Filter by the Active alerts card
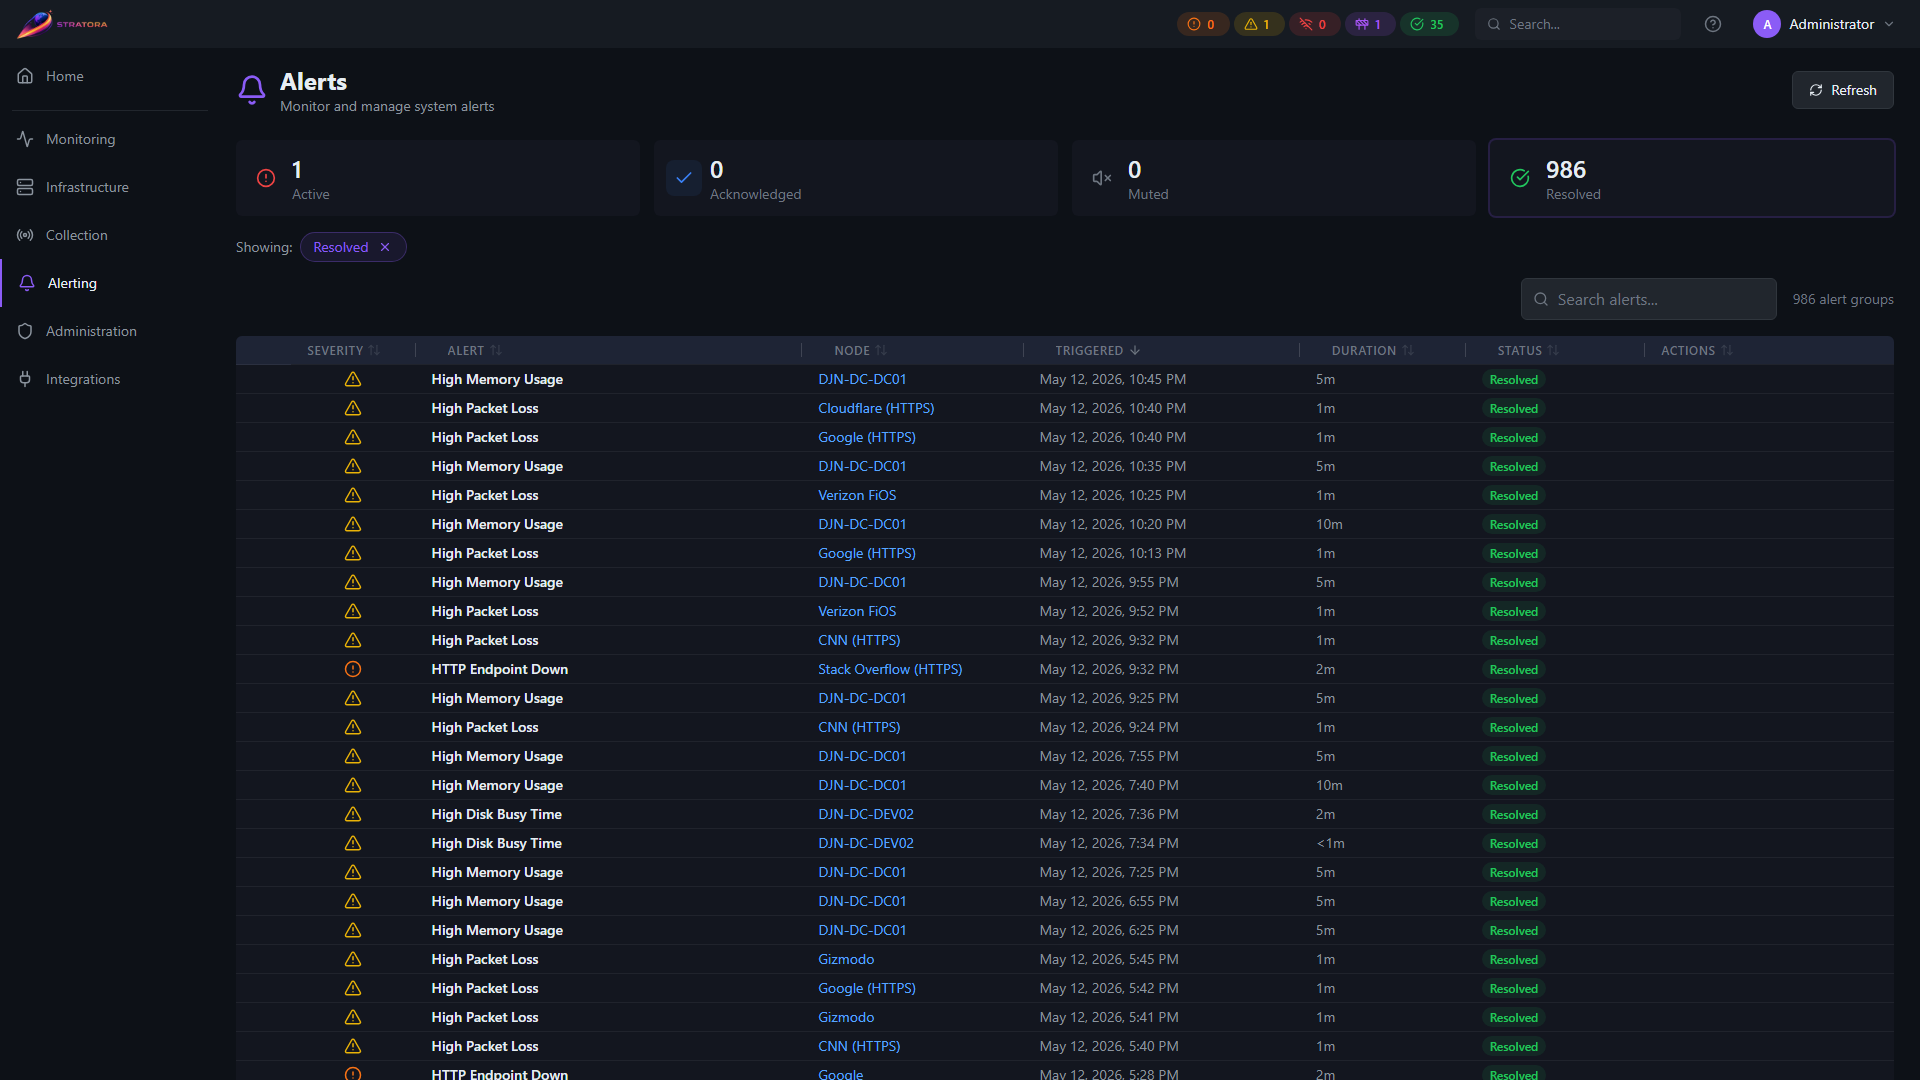 [438, 178]
